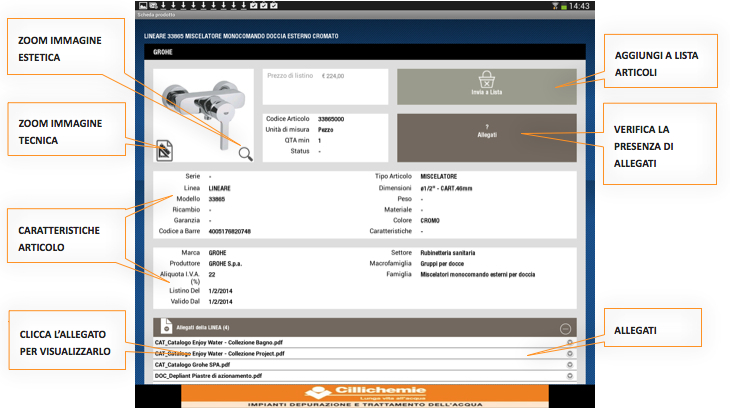Click circle icon on Depliant Piastre row

pyautogui.click(x=569, y=376)
